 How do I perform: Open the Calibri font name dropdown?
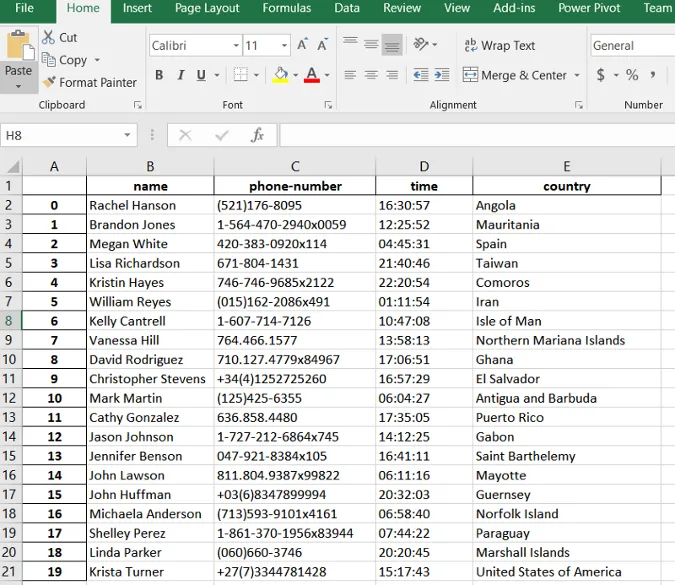click(236, 46)
